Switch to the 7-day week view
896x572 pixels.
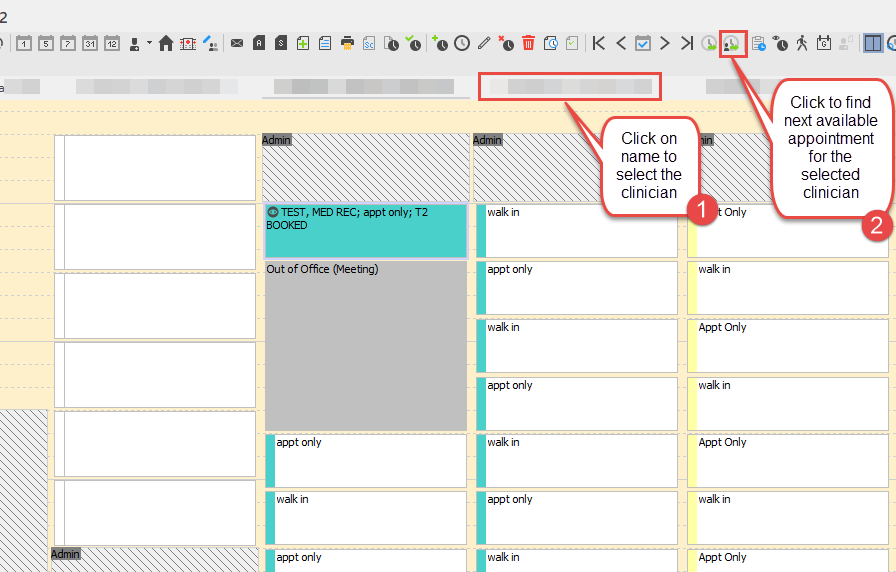68,43
